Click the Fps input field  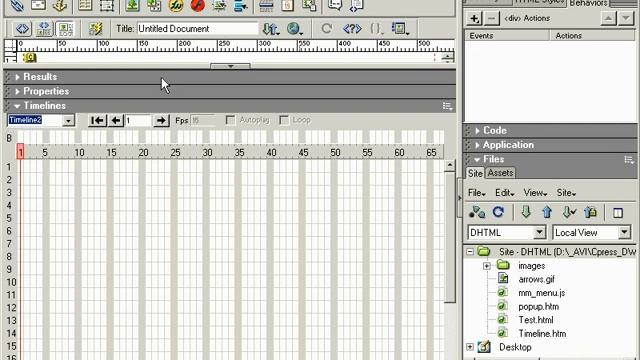tap(202, 120)
